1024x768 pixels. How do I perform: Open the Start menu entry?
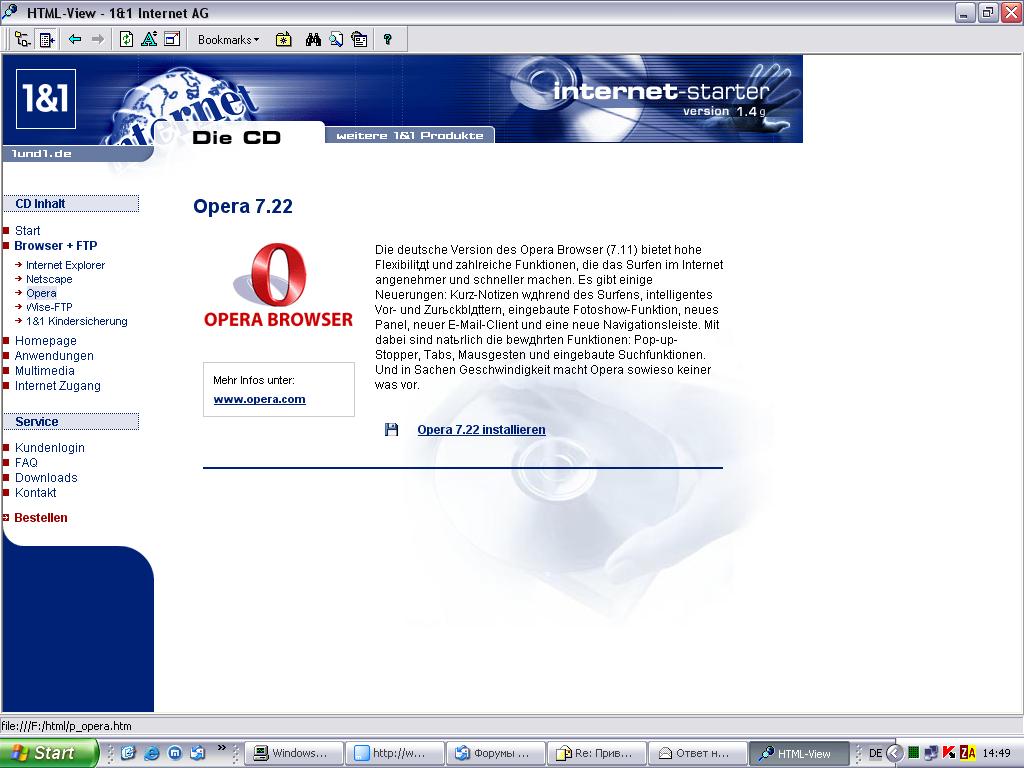[27, 231]
